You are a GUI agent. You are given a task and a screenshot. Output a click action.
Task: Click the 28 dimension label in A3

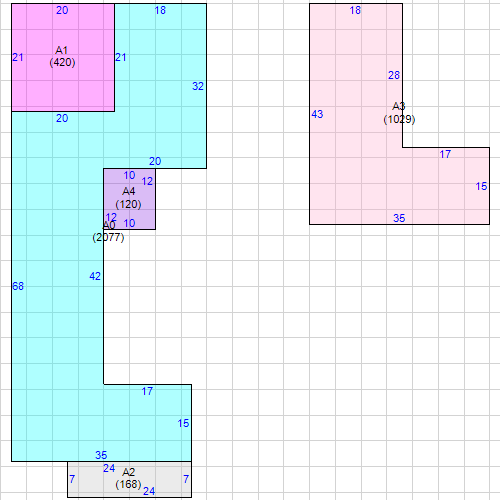394,75
